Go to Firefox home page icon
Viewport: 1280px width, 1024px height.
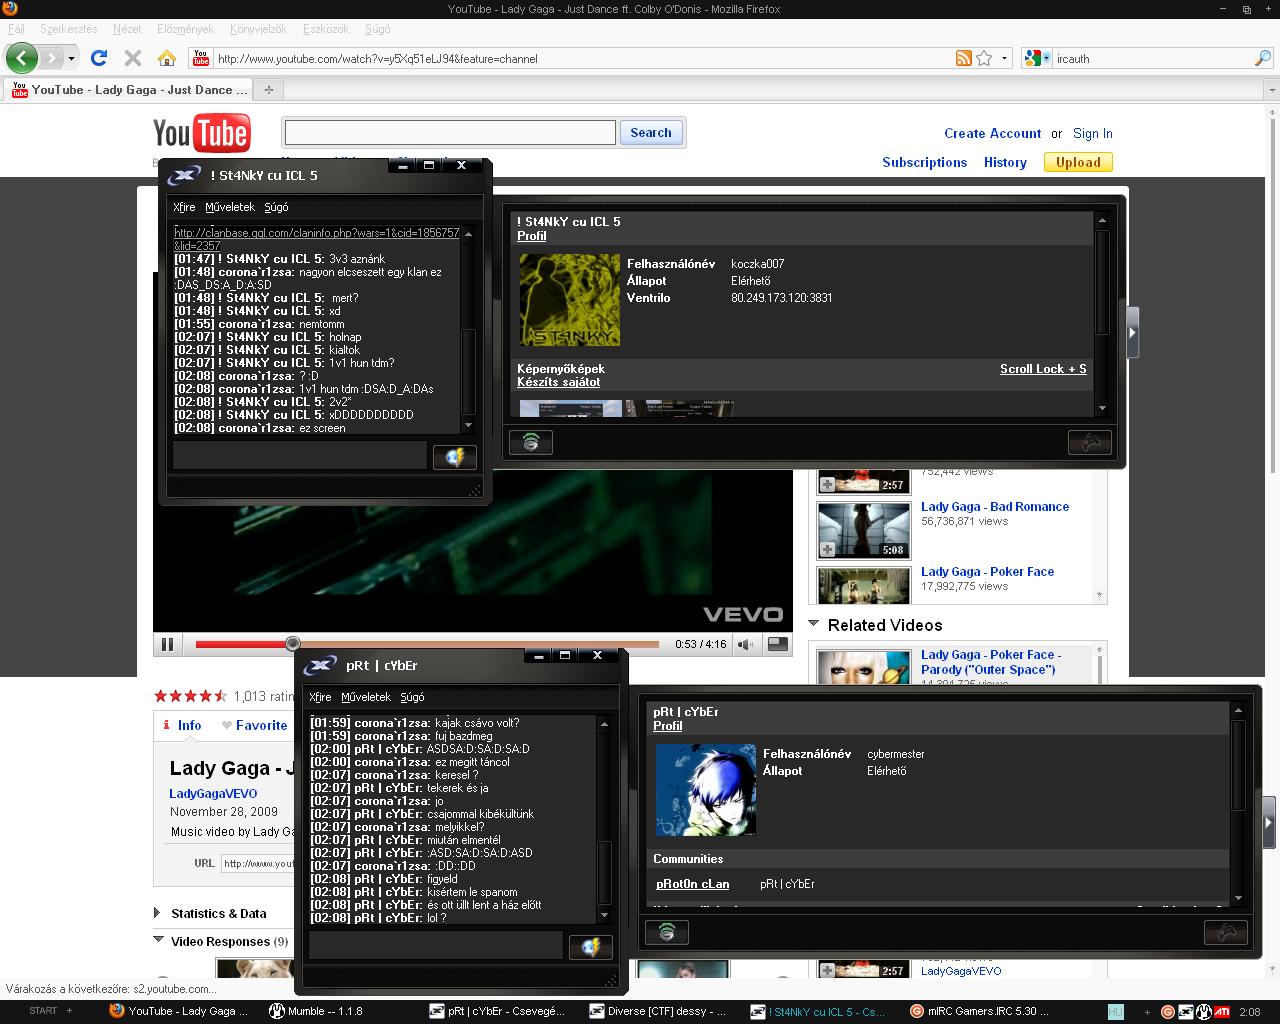coord(167,58)
